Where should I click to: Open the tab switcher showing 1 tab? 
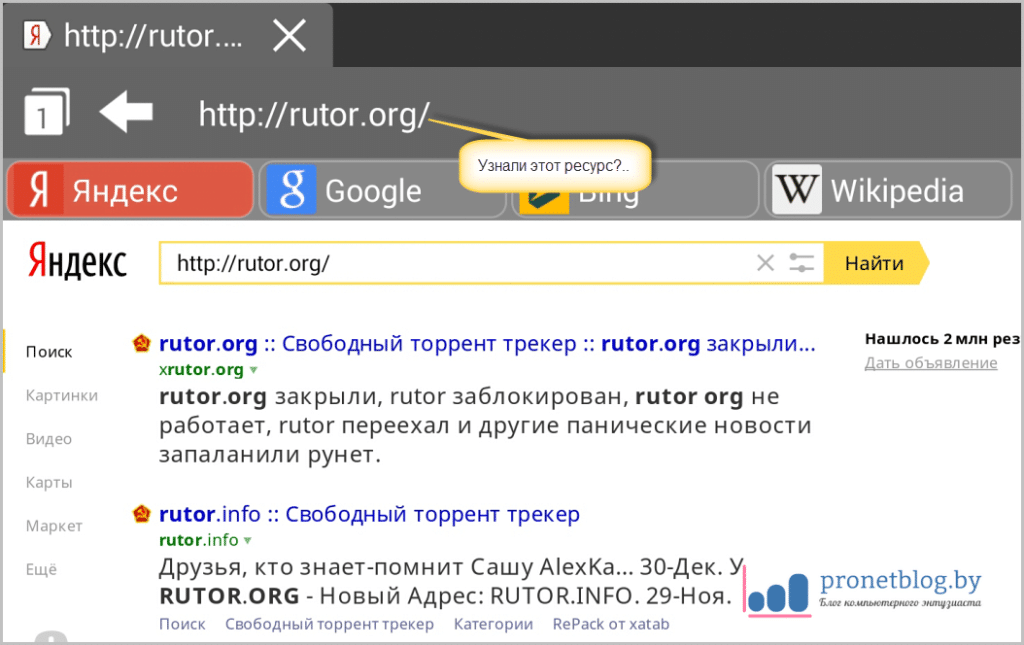46,111
